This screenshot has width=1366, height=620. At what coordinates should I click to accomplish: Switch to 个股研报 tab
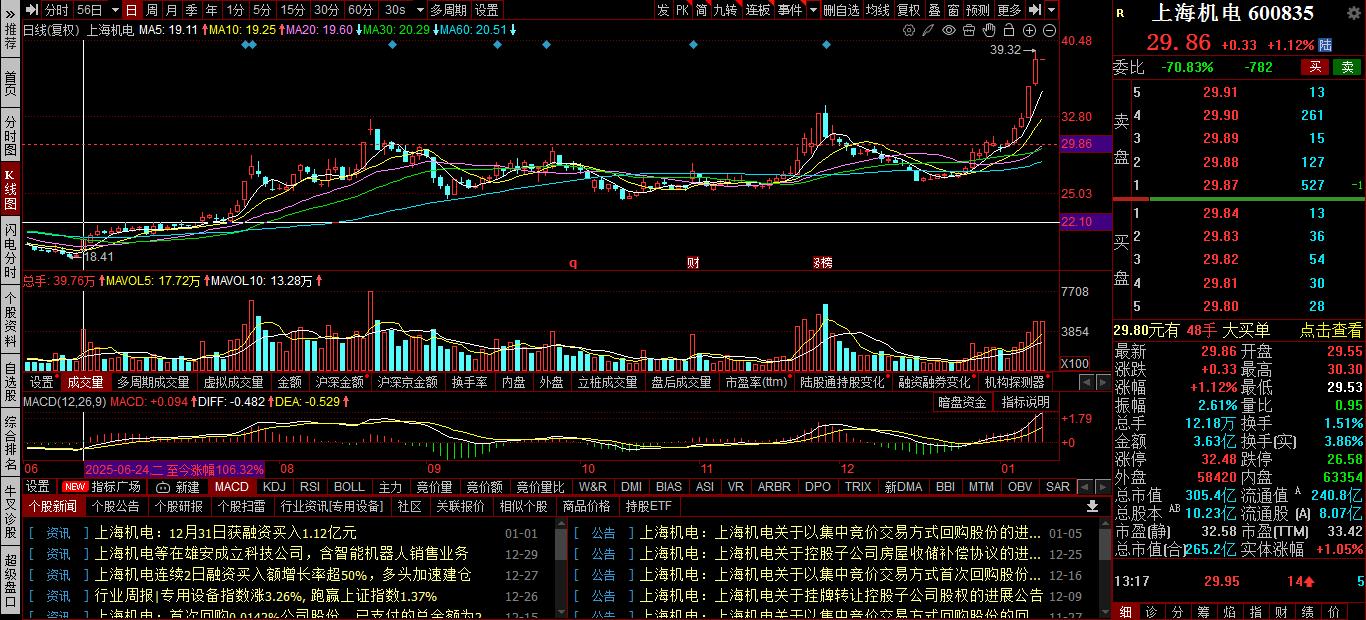point(178,506)
